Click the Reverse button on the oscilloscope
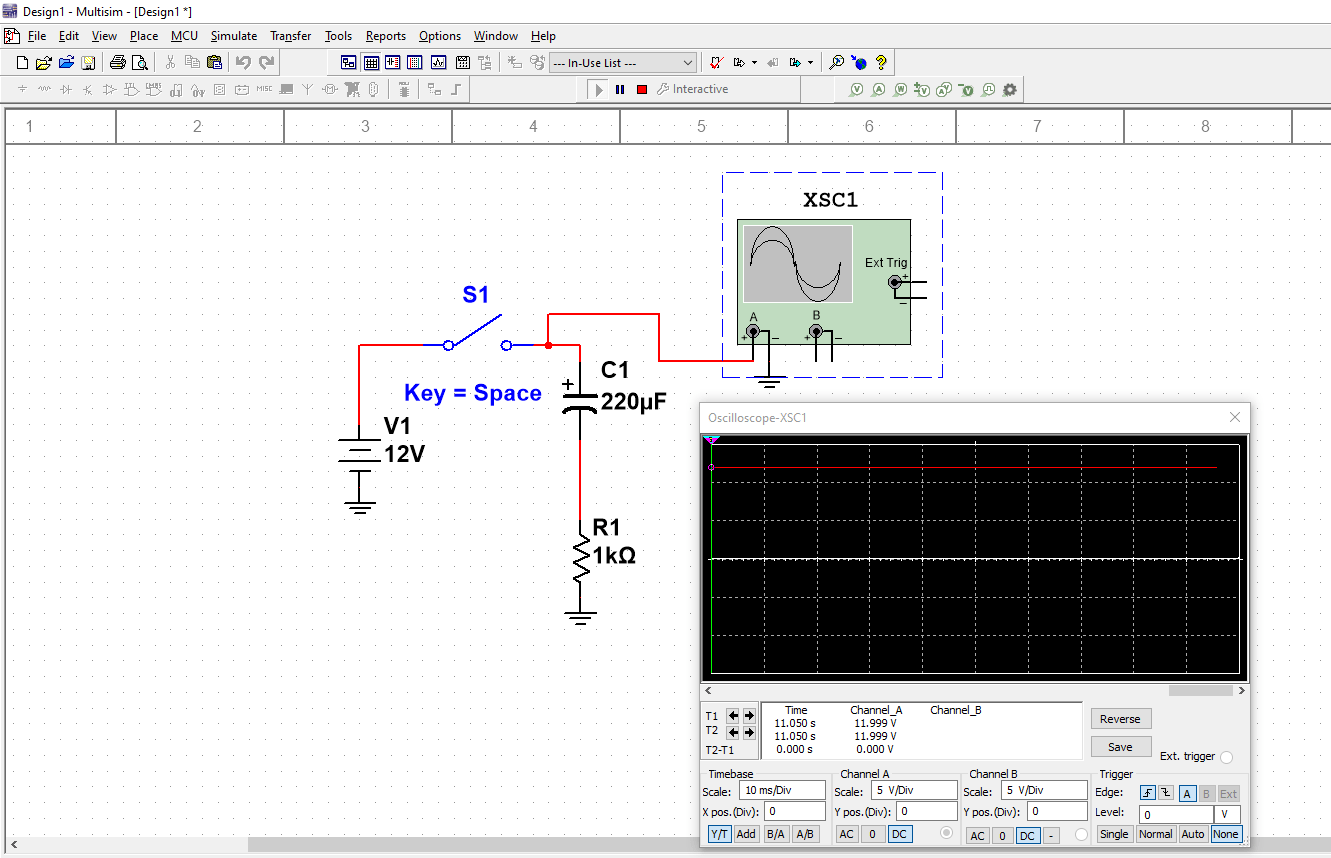The width and height of the screenshot is (1331, 858). click(1120, 718)
